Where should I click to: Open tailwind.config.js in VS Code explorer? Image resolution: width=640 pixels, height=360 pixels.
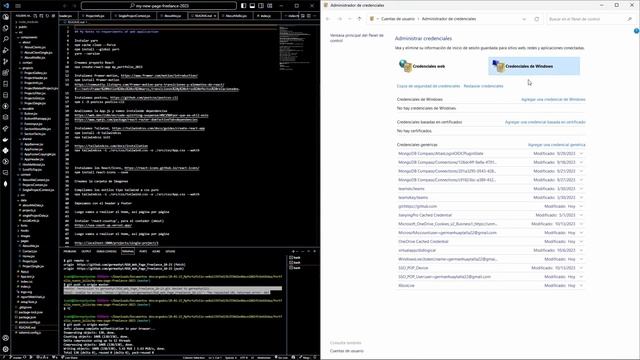(x=30, y=332)
